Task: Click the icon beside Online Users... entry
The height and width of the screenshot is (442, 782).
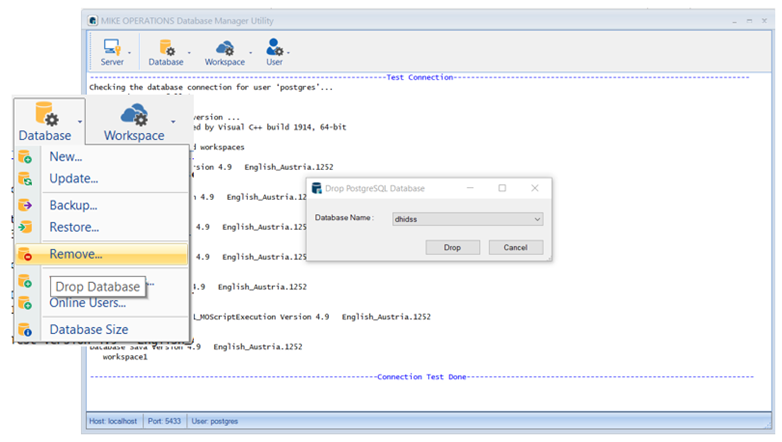Action: pyautogui.click(x=25, y=303)
